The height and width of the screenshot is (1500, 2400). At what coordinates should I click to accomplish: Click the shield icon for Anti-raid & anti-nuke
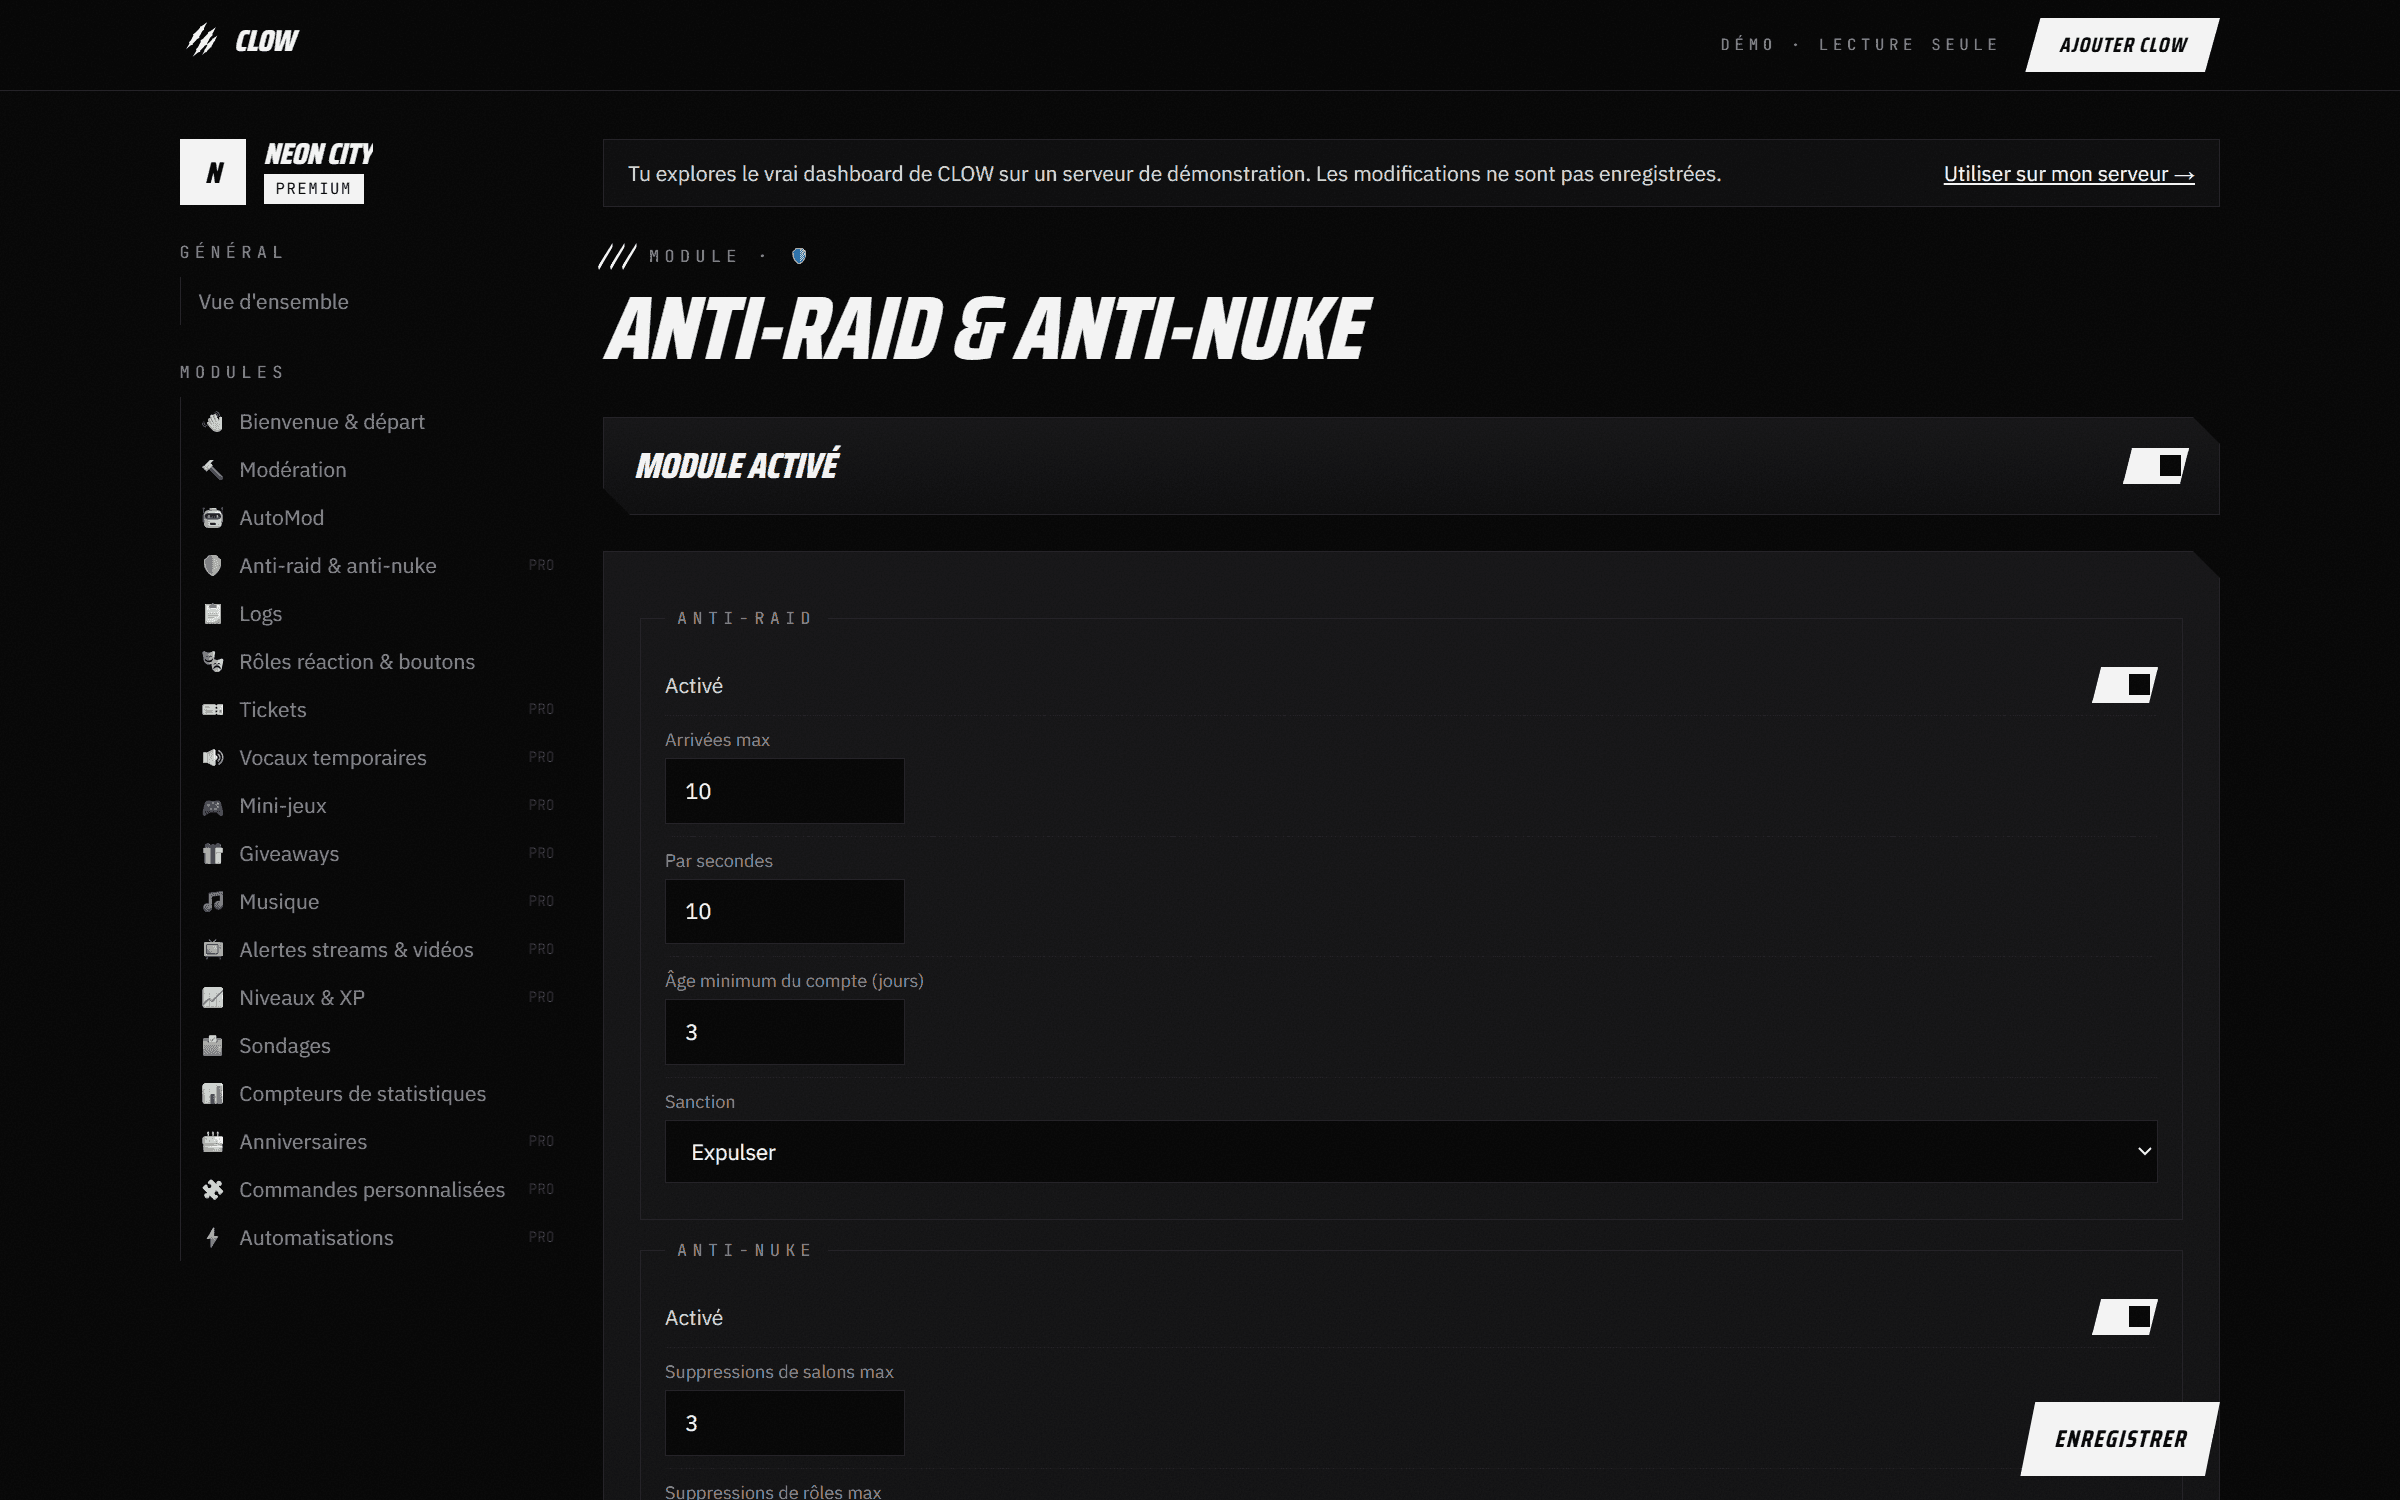coord(212,566)
